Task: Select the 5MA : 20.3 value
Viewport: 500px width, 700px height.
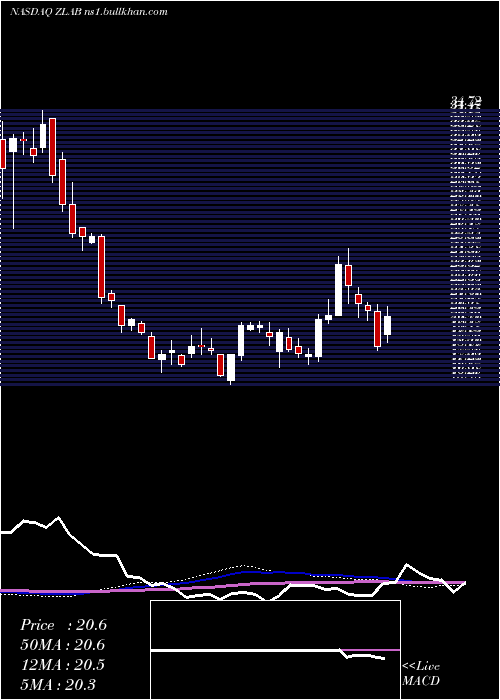Action: click(x=57, y=684)
